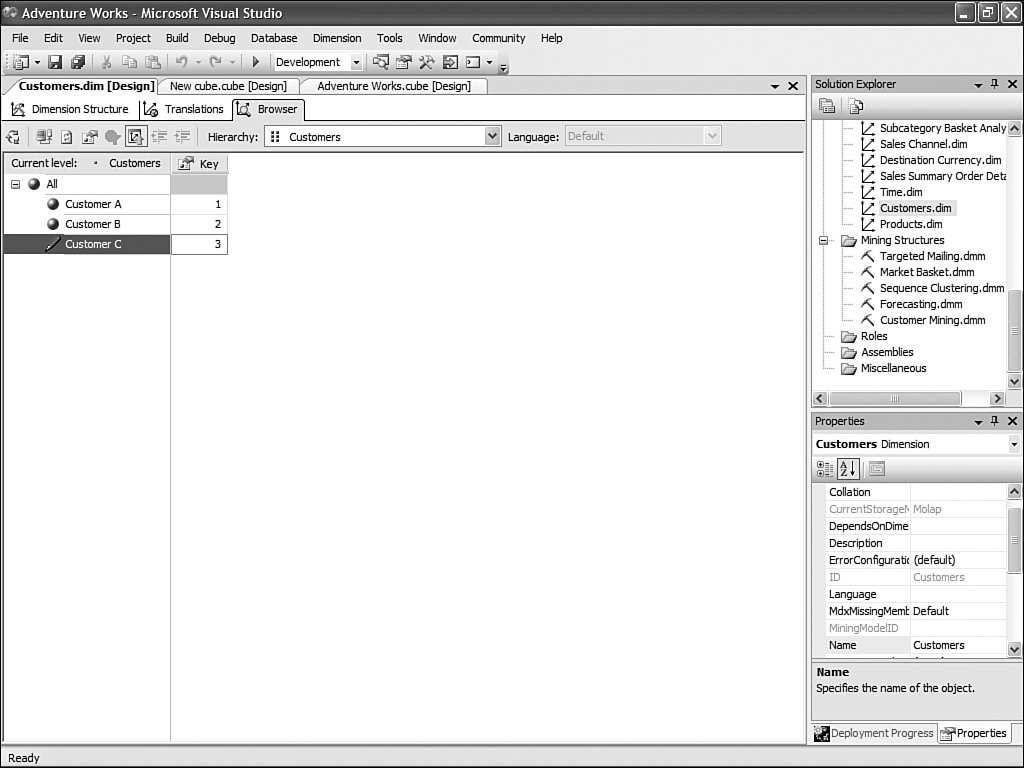The height and width of the screenshot is (768, 1024).
Task: Click the Copy icon in the main toolbar
Action: click(x=129, y=62)
